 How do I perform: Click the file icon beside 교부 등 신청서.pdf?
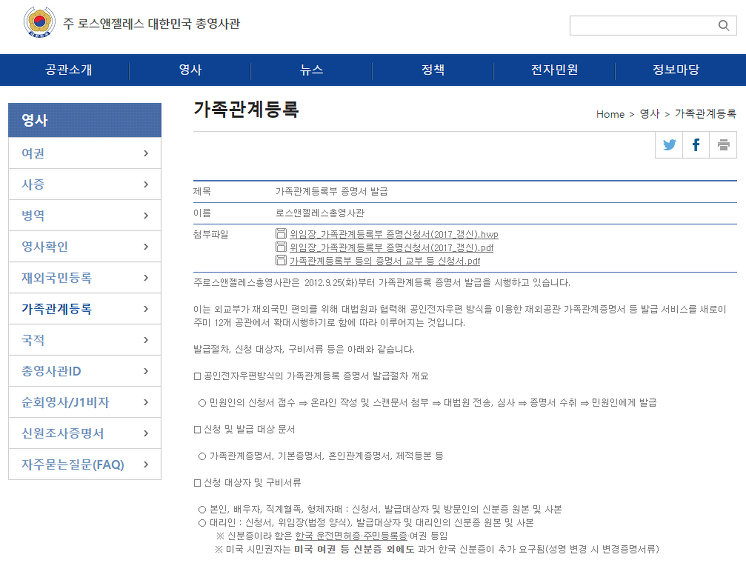click(281, 260)
